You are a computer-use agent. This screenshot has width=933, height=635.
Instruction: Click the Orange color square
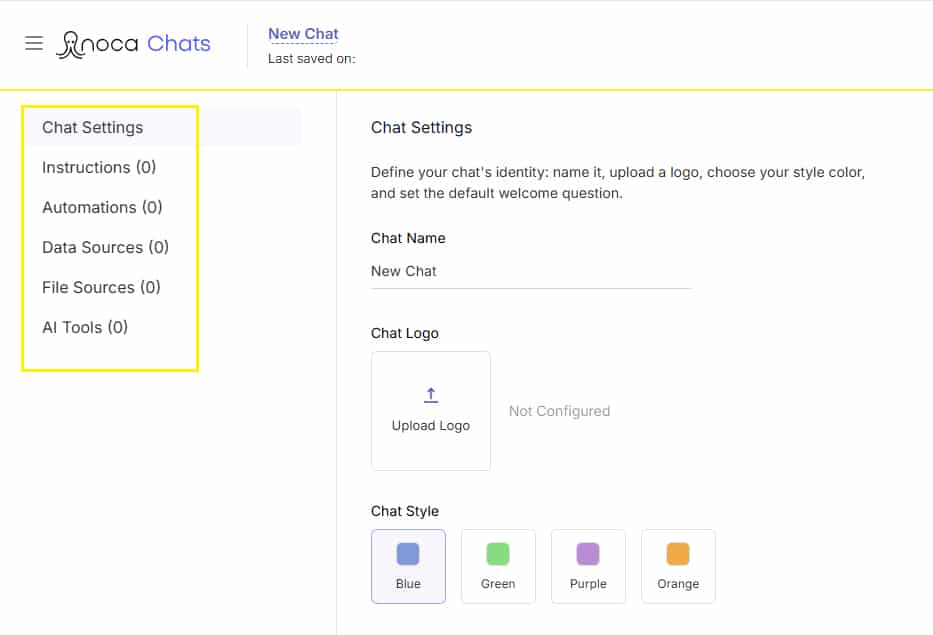(x=678, y=553)
